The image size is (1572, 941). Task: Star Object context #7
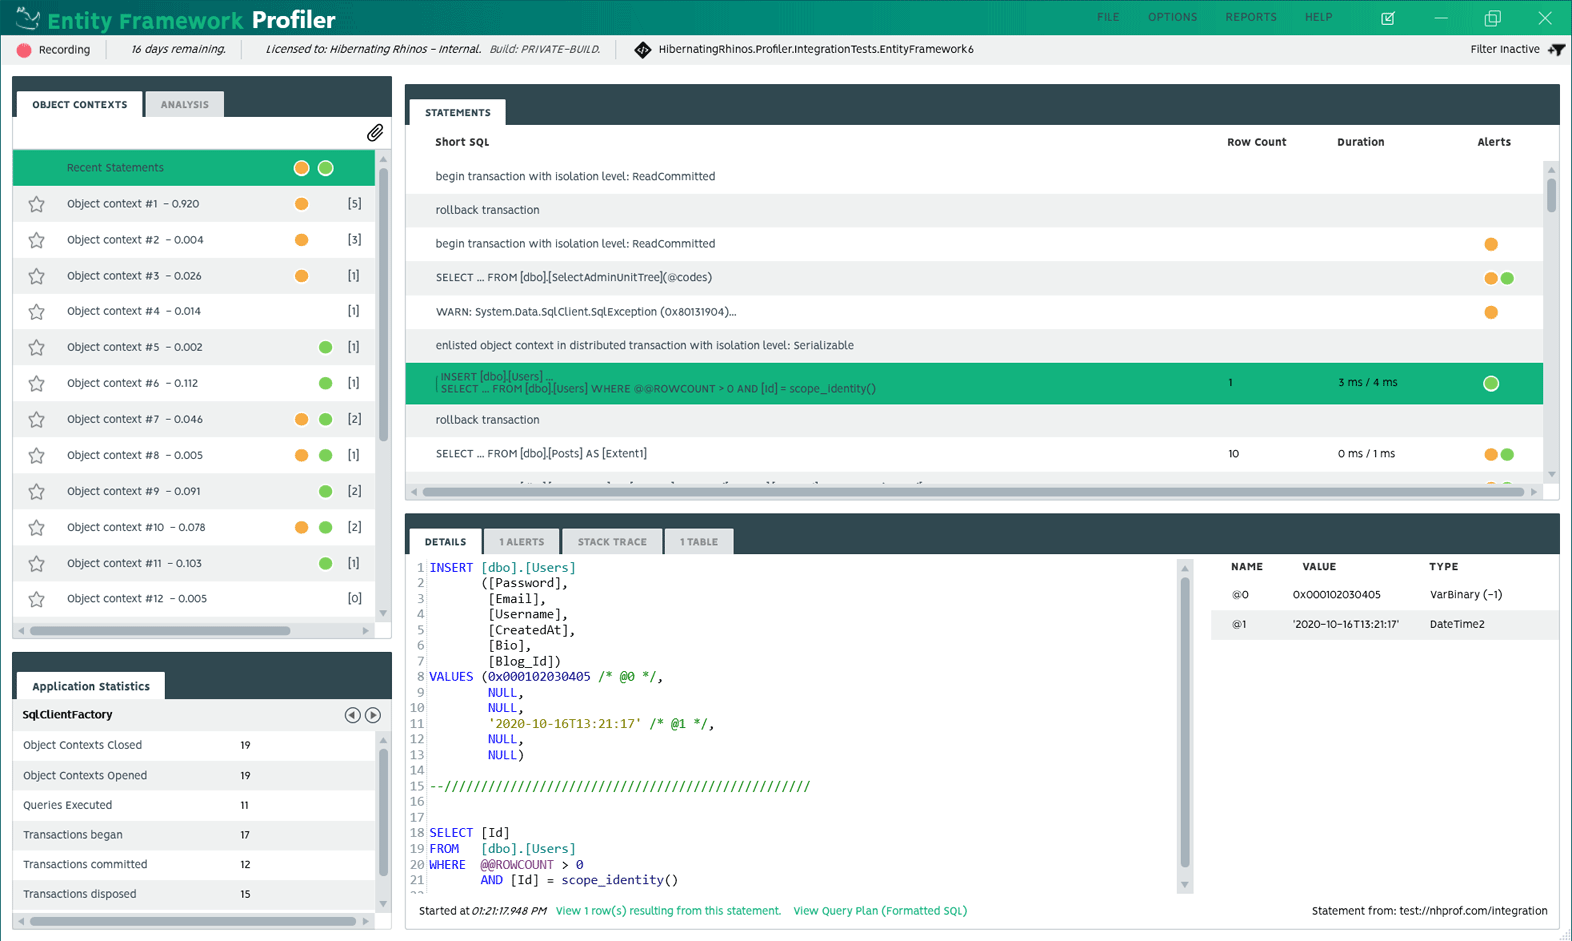pos(37,420)
